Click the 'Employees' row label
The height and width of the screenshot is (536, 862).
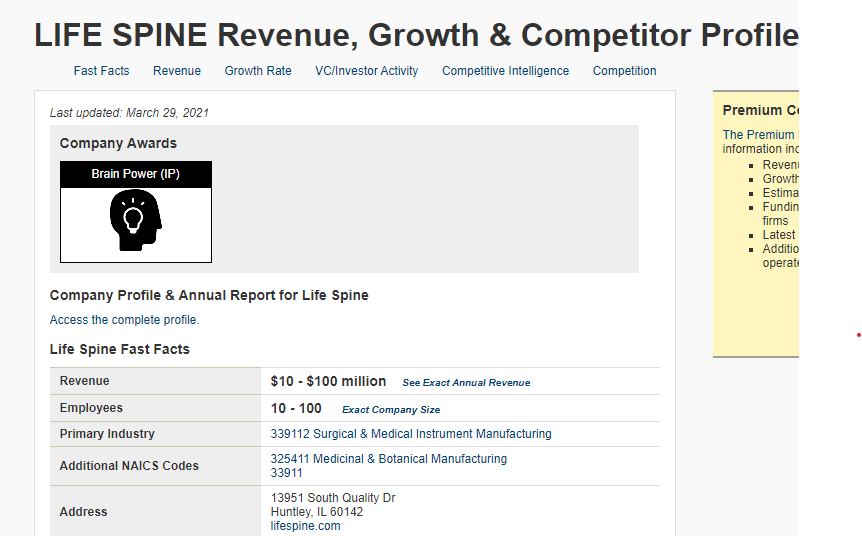[x=91, y=408]
